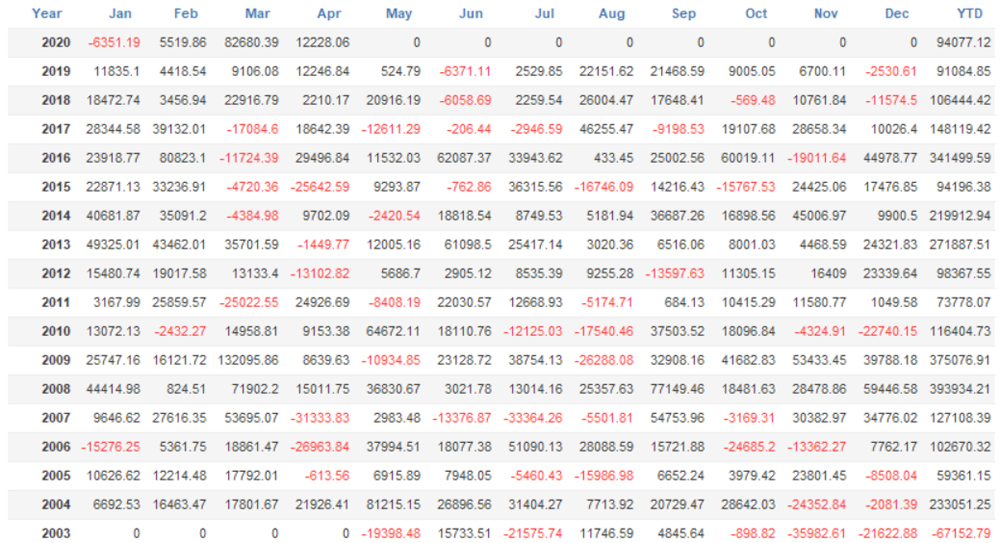Click the Jul column header
This screenshot has height=543, width=1000.
(544, 14)
